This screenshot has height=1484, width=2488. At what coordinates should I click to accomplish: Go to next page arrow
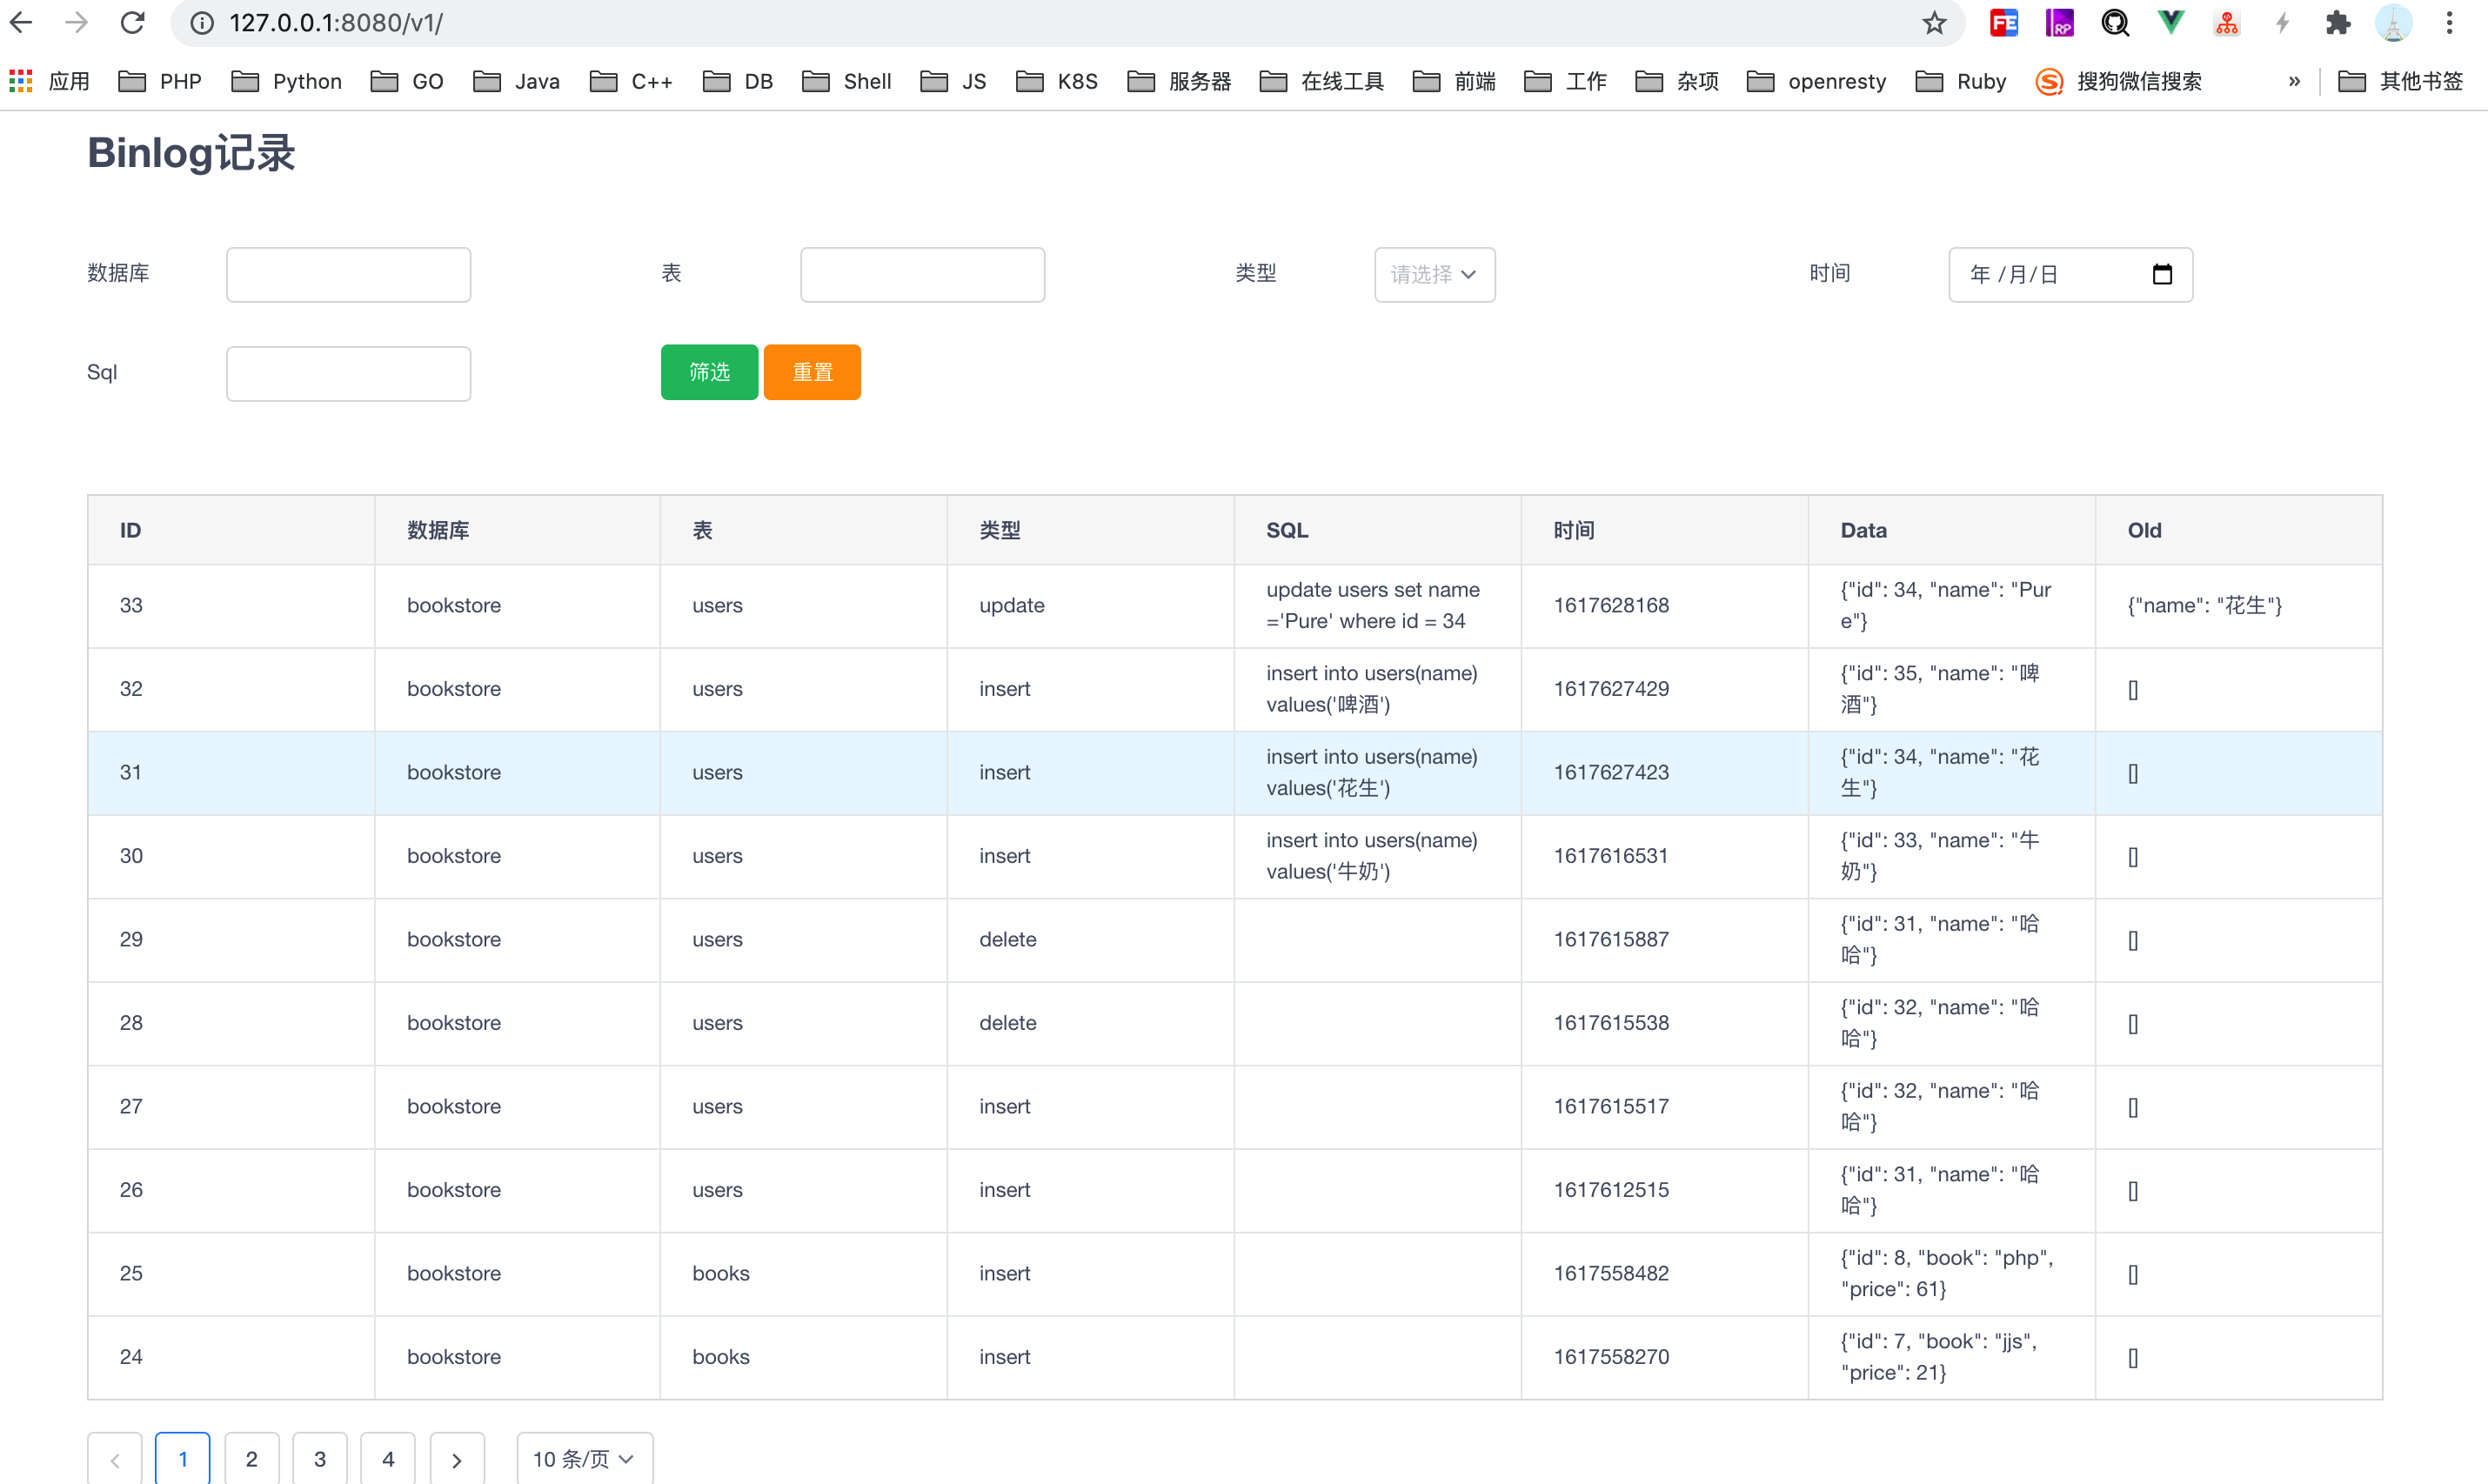pyautogui.click(x=457, y=1459)
